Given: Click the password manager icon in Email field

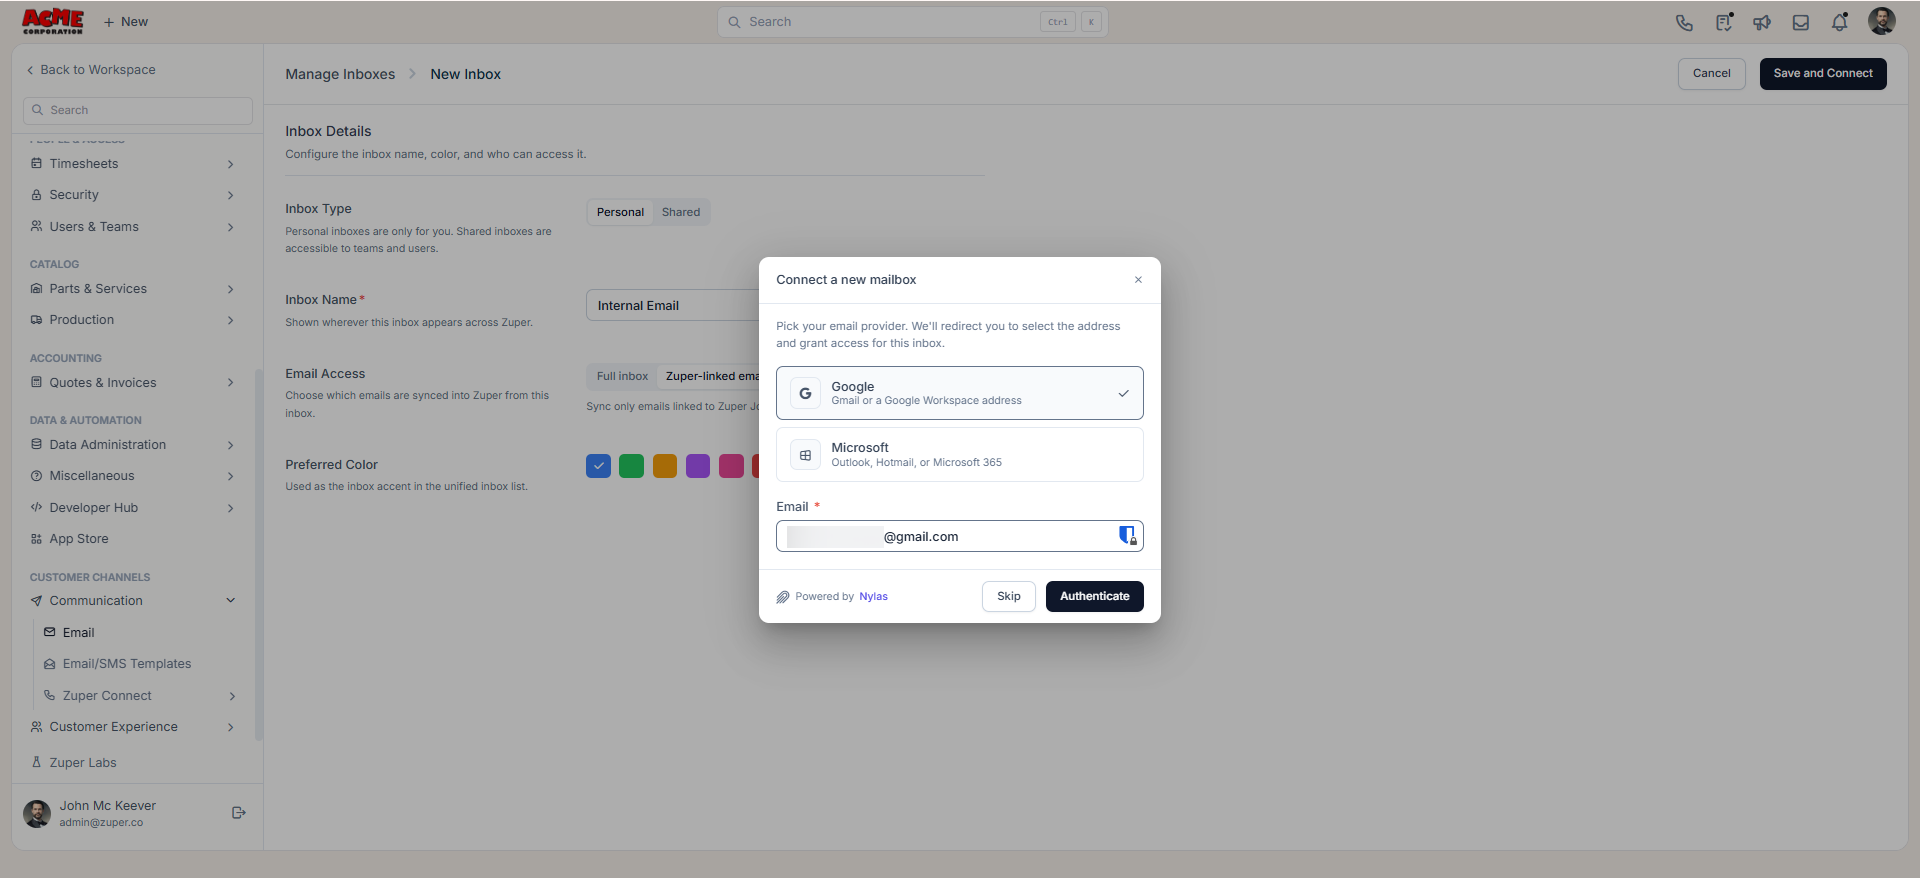Looking at the screenshot, I should click(1127, 536).
